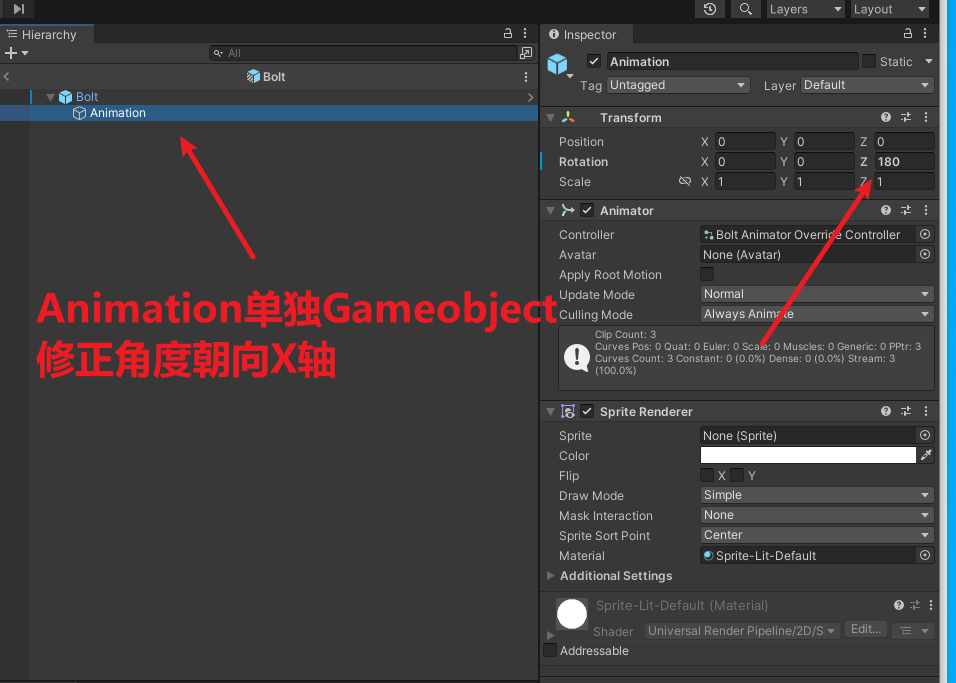Open the Animator help icon
Image resolution: width=956 pixels, height=683 pixels.
click(886, 210)
